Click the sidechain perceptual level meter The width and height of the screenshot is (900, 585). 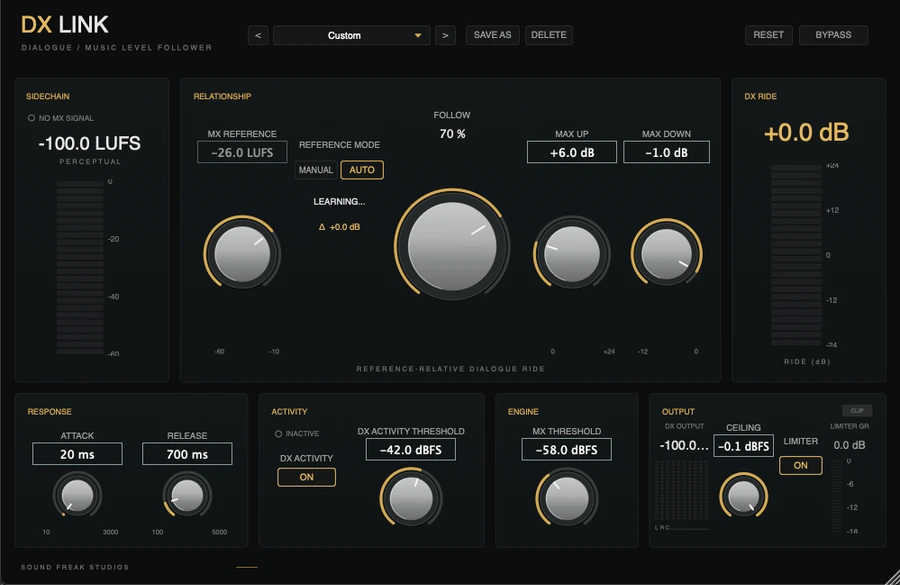(80, 268)
